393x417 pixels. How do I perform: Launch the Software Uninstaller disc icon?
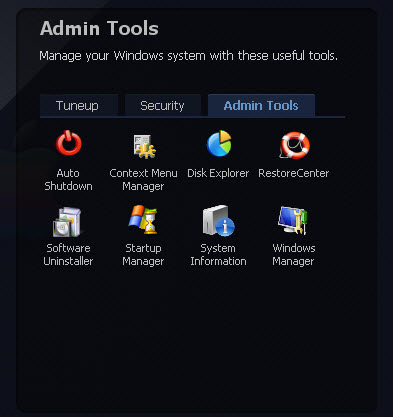[68, 222]
